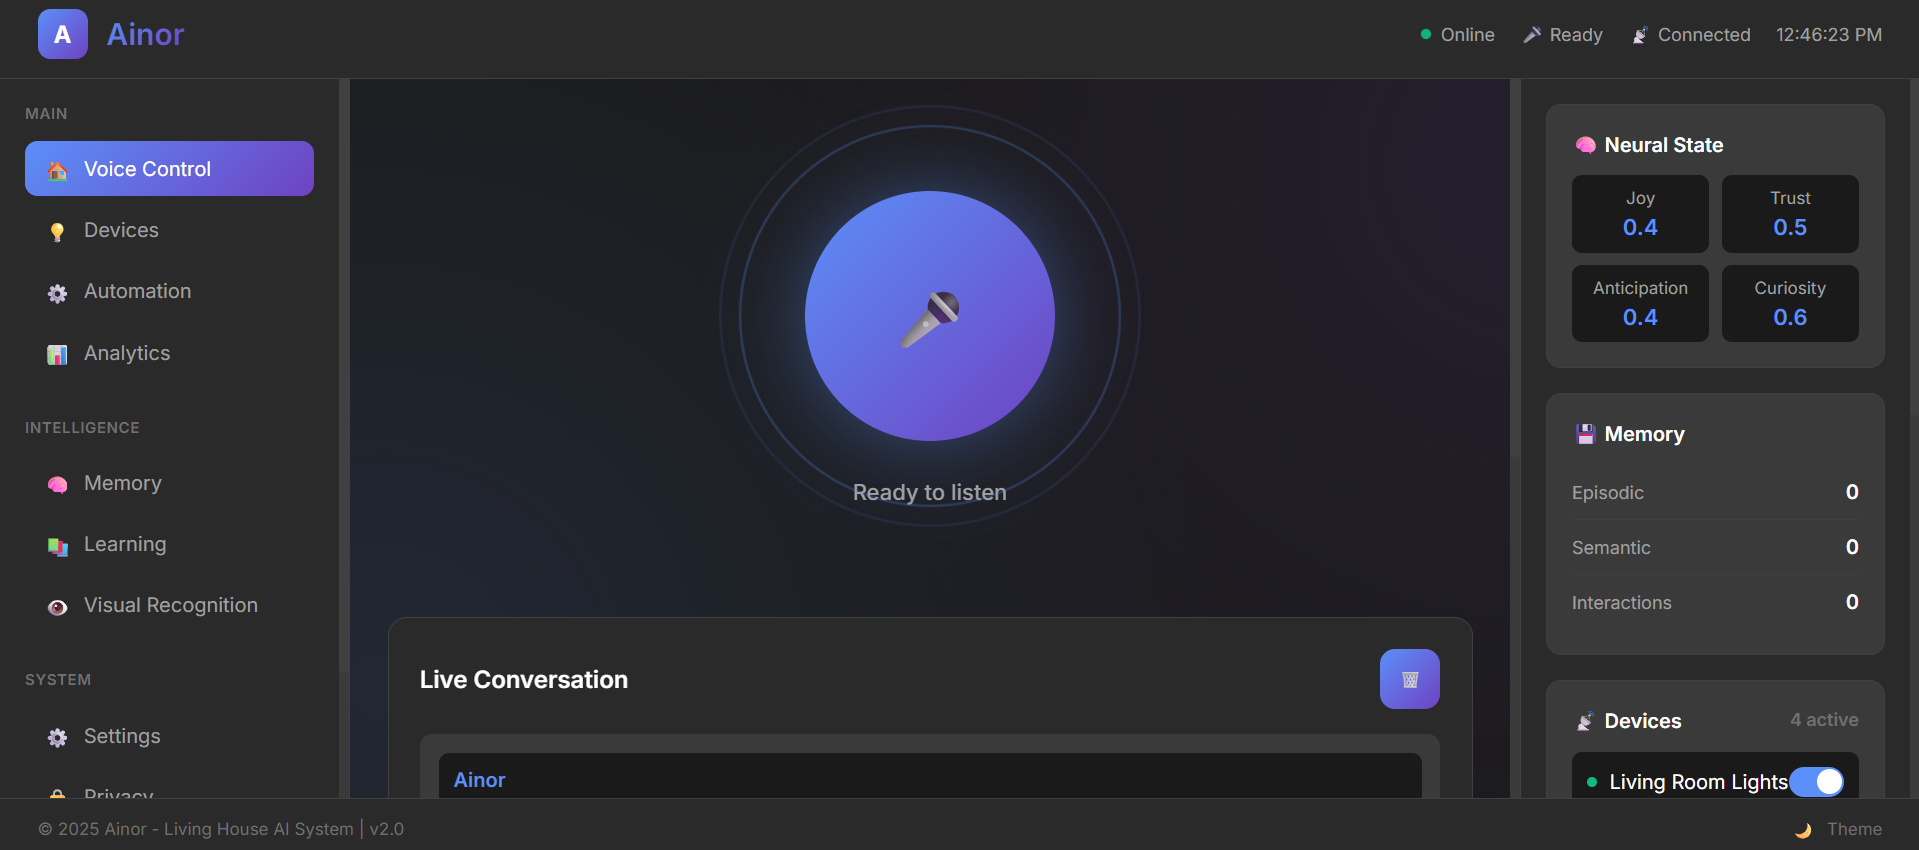The image size is (1919, 850).
Task: Click the Ainor brand name
Action: (x=146, y=35)
